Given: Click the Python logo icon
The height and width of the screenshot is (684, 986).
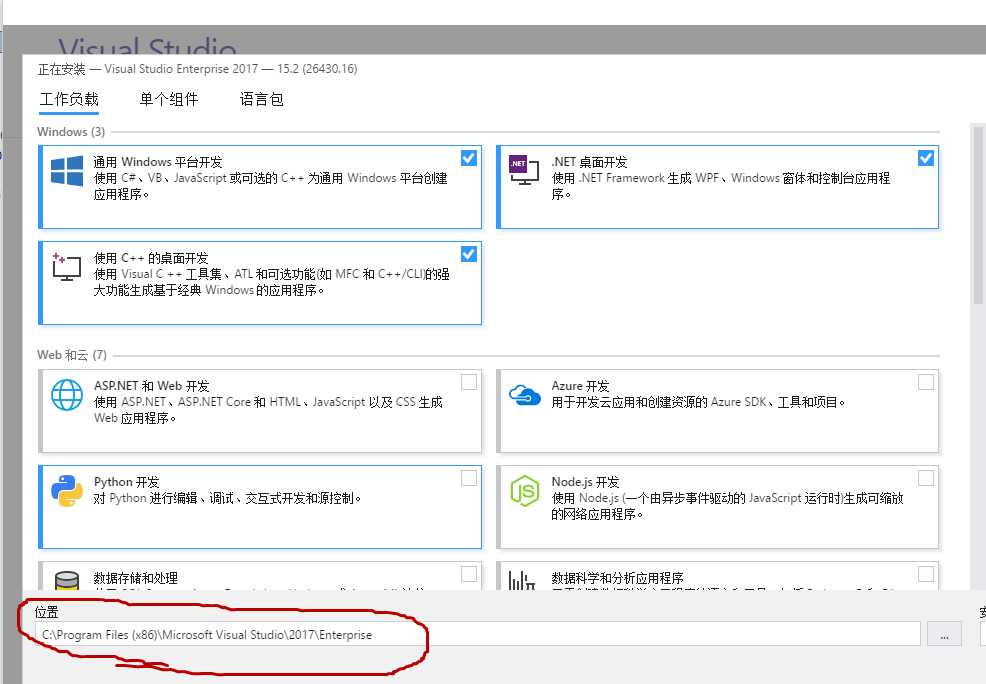Looking at the screenshot, I should tap(67, 491).
